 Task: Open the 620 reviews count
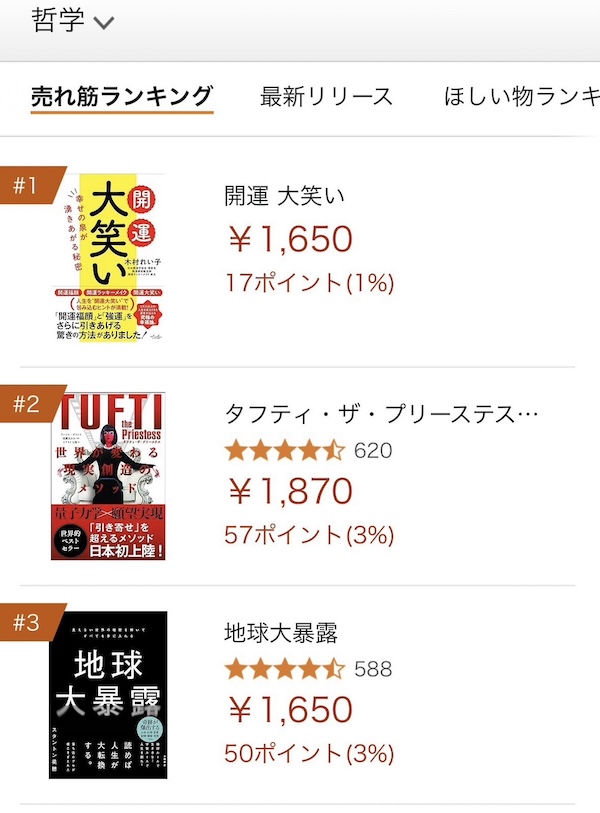click(374, 450)
